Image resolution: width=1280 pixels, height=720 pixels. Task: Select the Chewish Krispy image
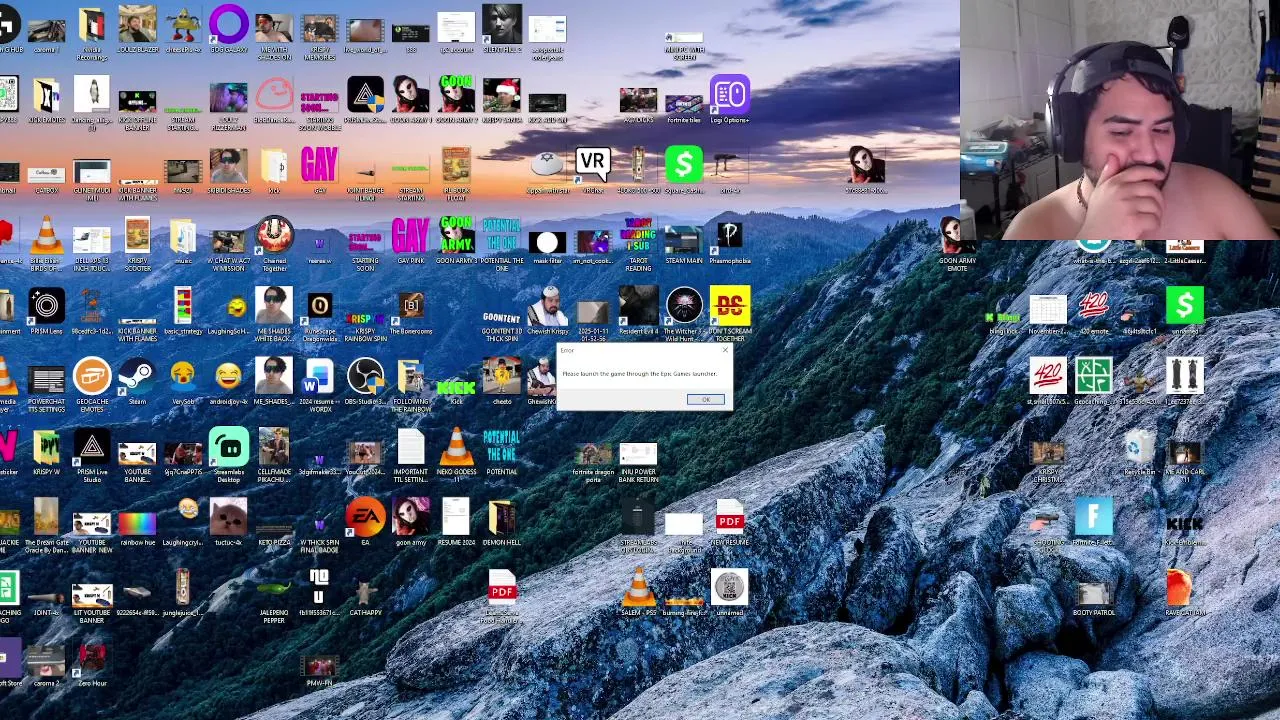(x=547, y=311)
